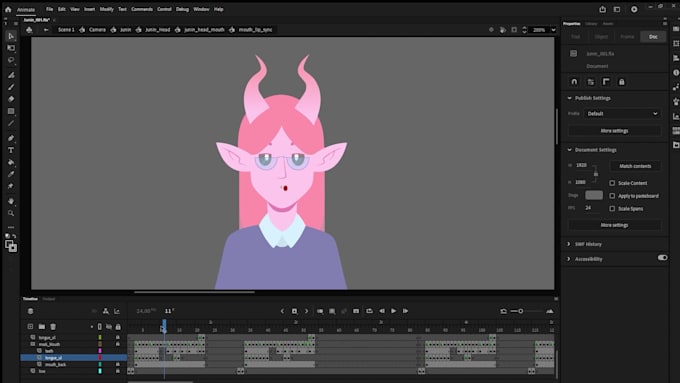Open the three-dots Edit Toolbar button
The width and height of the screenshot is (680, 383).
pyautogui.click(x=11, y=227)
